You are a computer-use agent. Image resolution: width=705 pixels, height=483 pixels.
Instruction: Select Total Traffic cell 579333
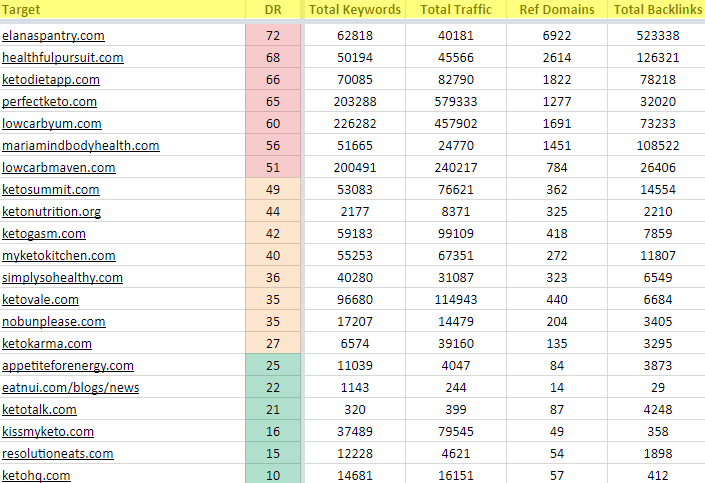point(456,102)
